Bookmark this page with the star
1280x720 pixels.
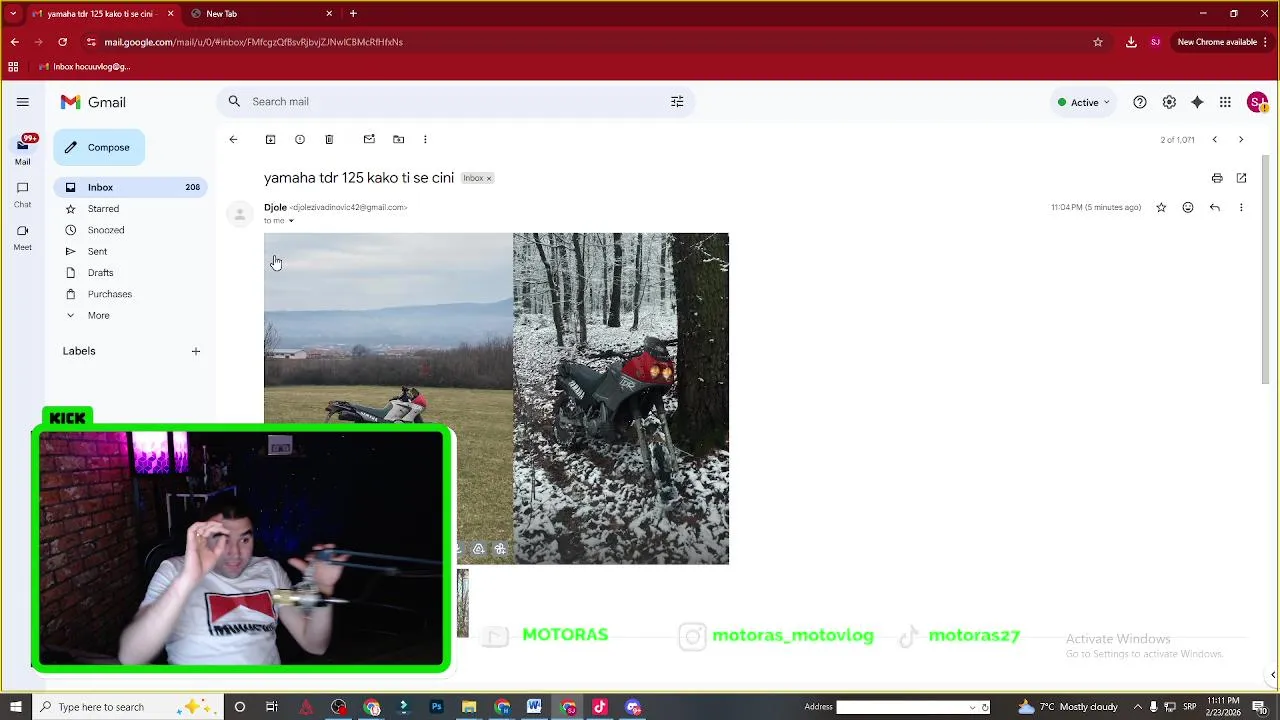pos(1098,42)
